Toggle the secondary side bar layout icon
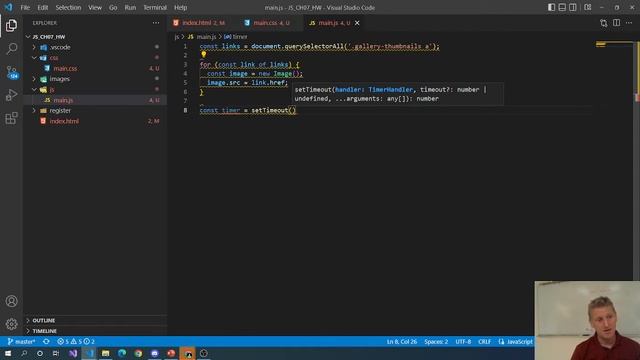This screenshot has height=360, width=640. [x=573, y=7]
